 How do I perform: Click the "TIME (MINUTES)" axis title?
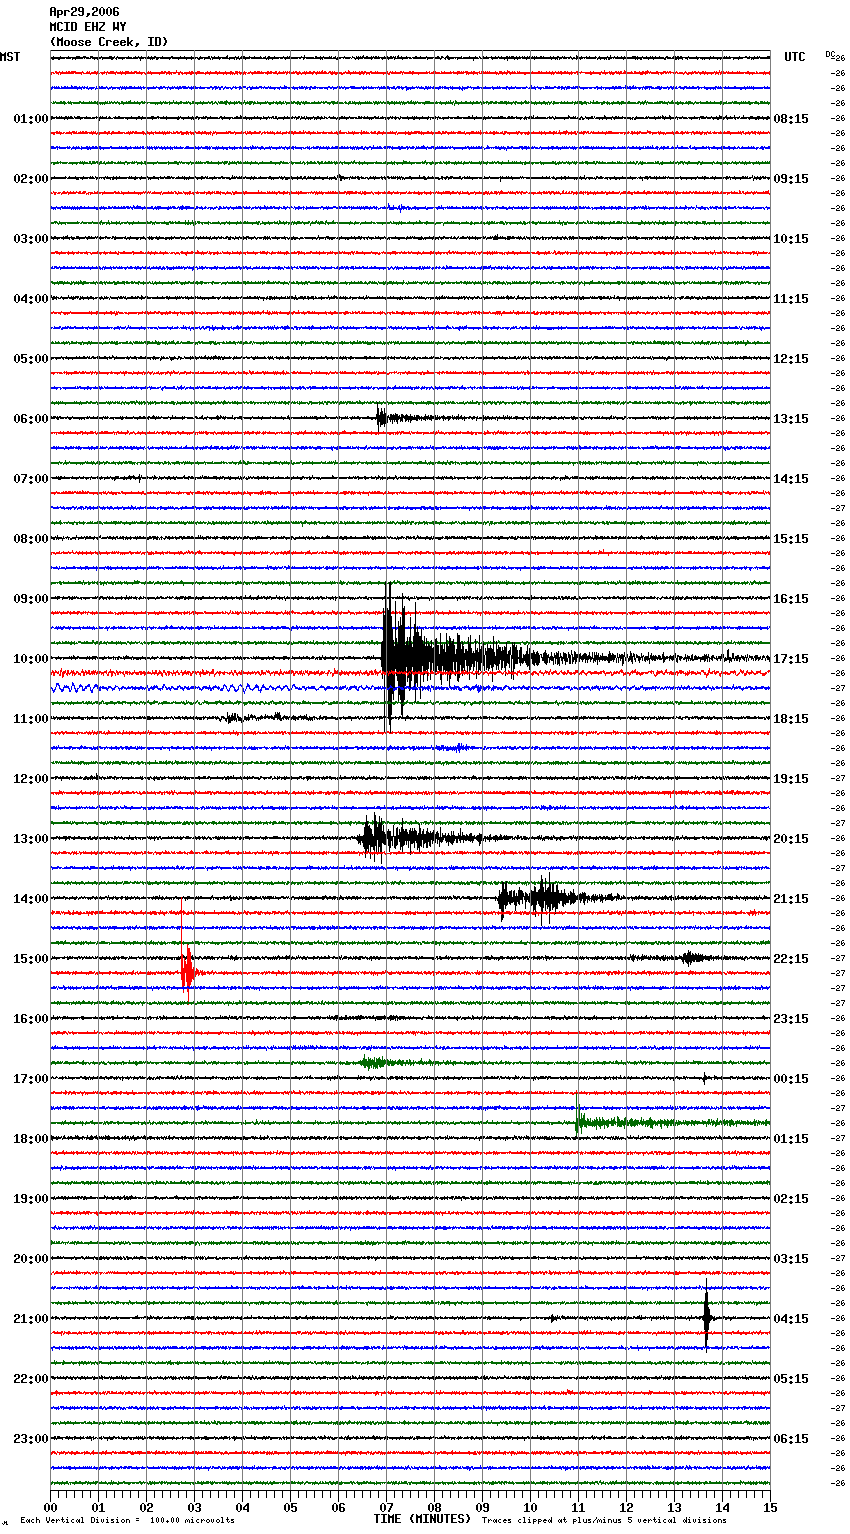click(x=422, y=1519)
